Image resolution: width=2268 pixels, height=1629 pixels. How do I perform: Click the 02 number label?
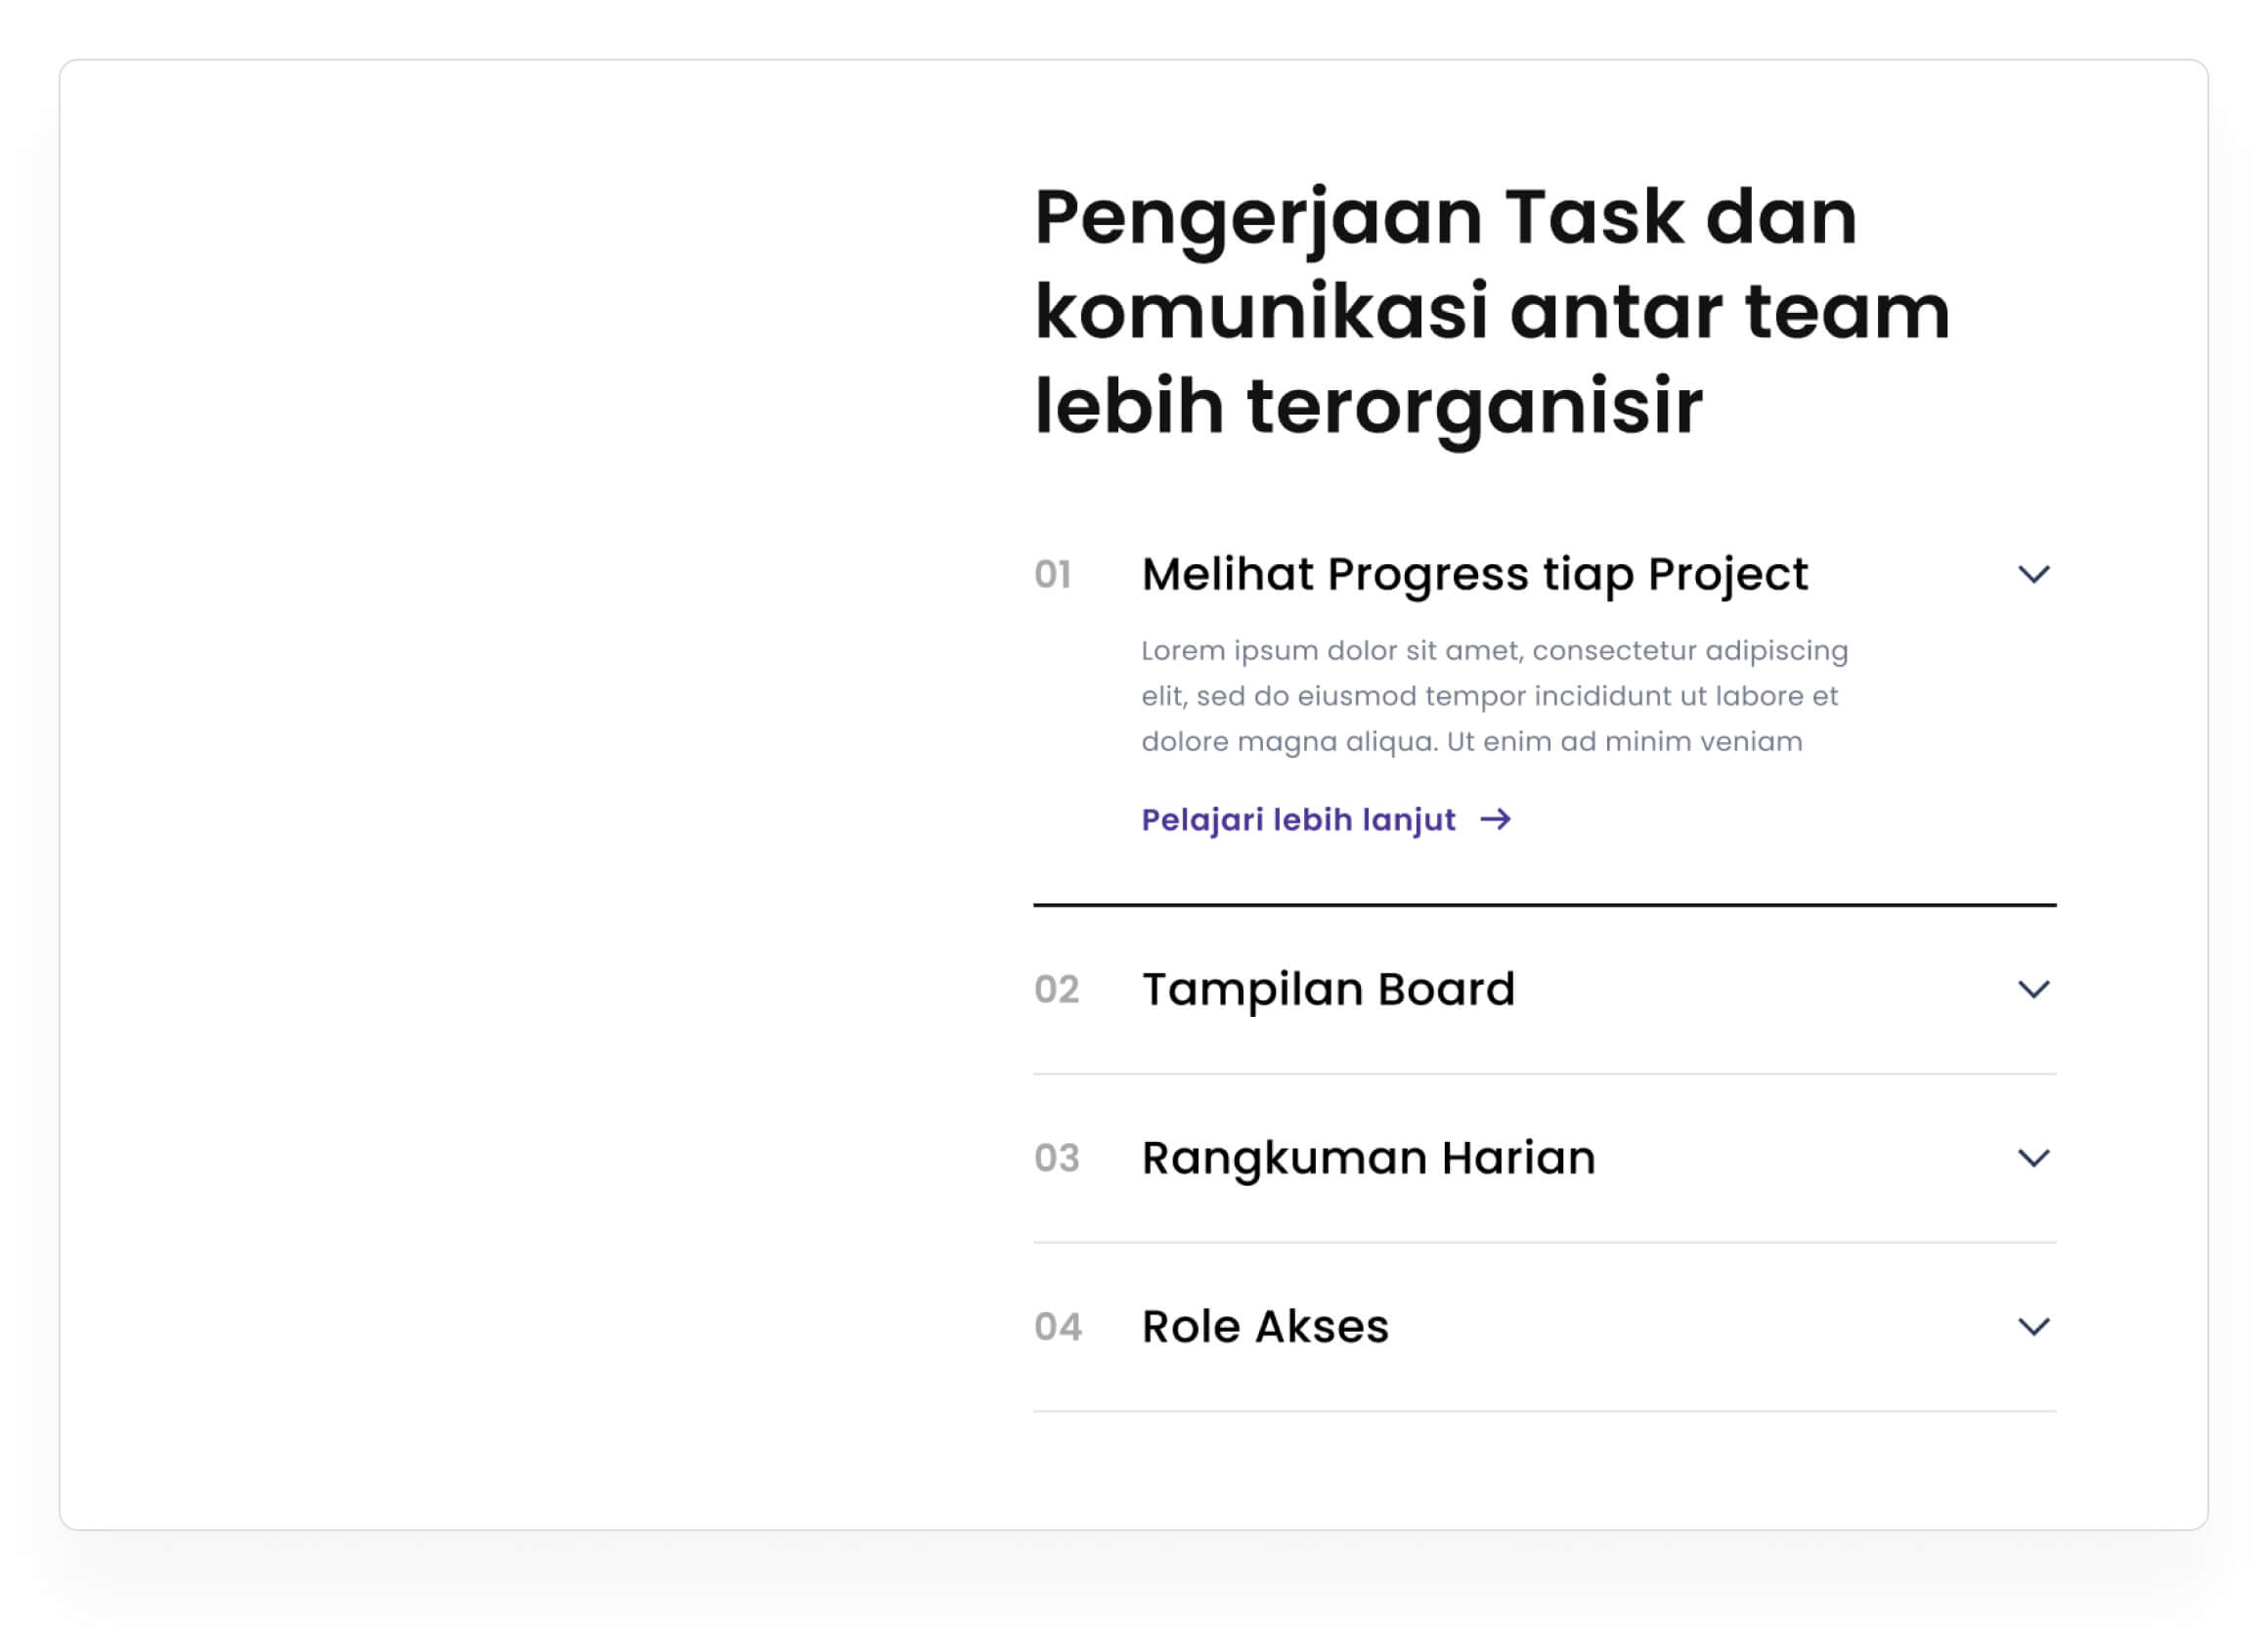[1056, 990]
